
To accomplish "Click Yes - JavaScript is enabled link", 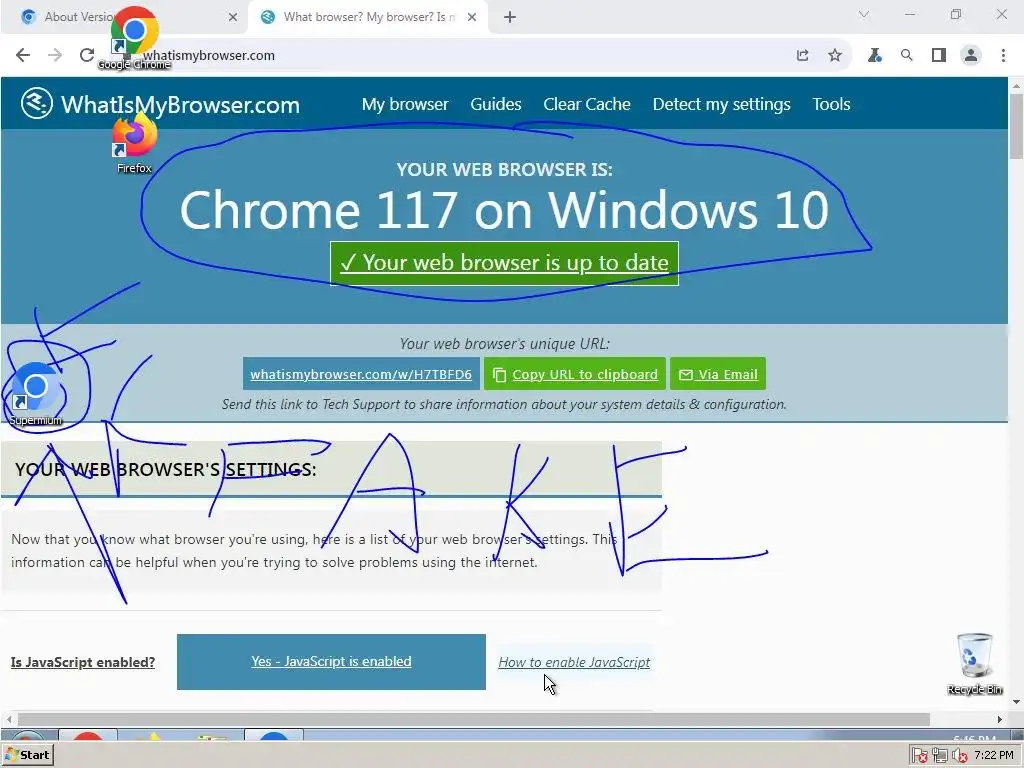I will [331, 662].
